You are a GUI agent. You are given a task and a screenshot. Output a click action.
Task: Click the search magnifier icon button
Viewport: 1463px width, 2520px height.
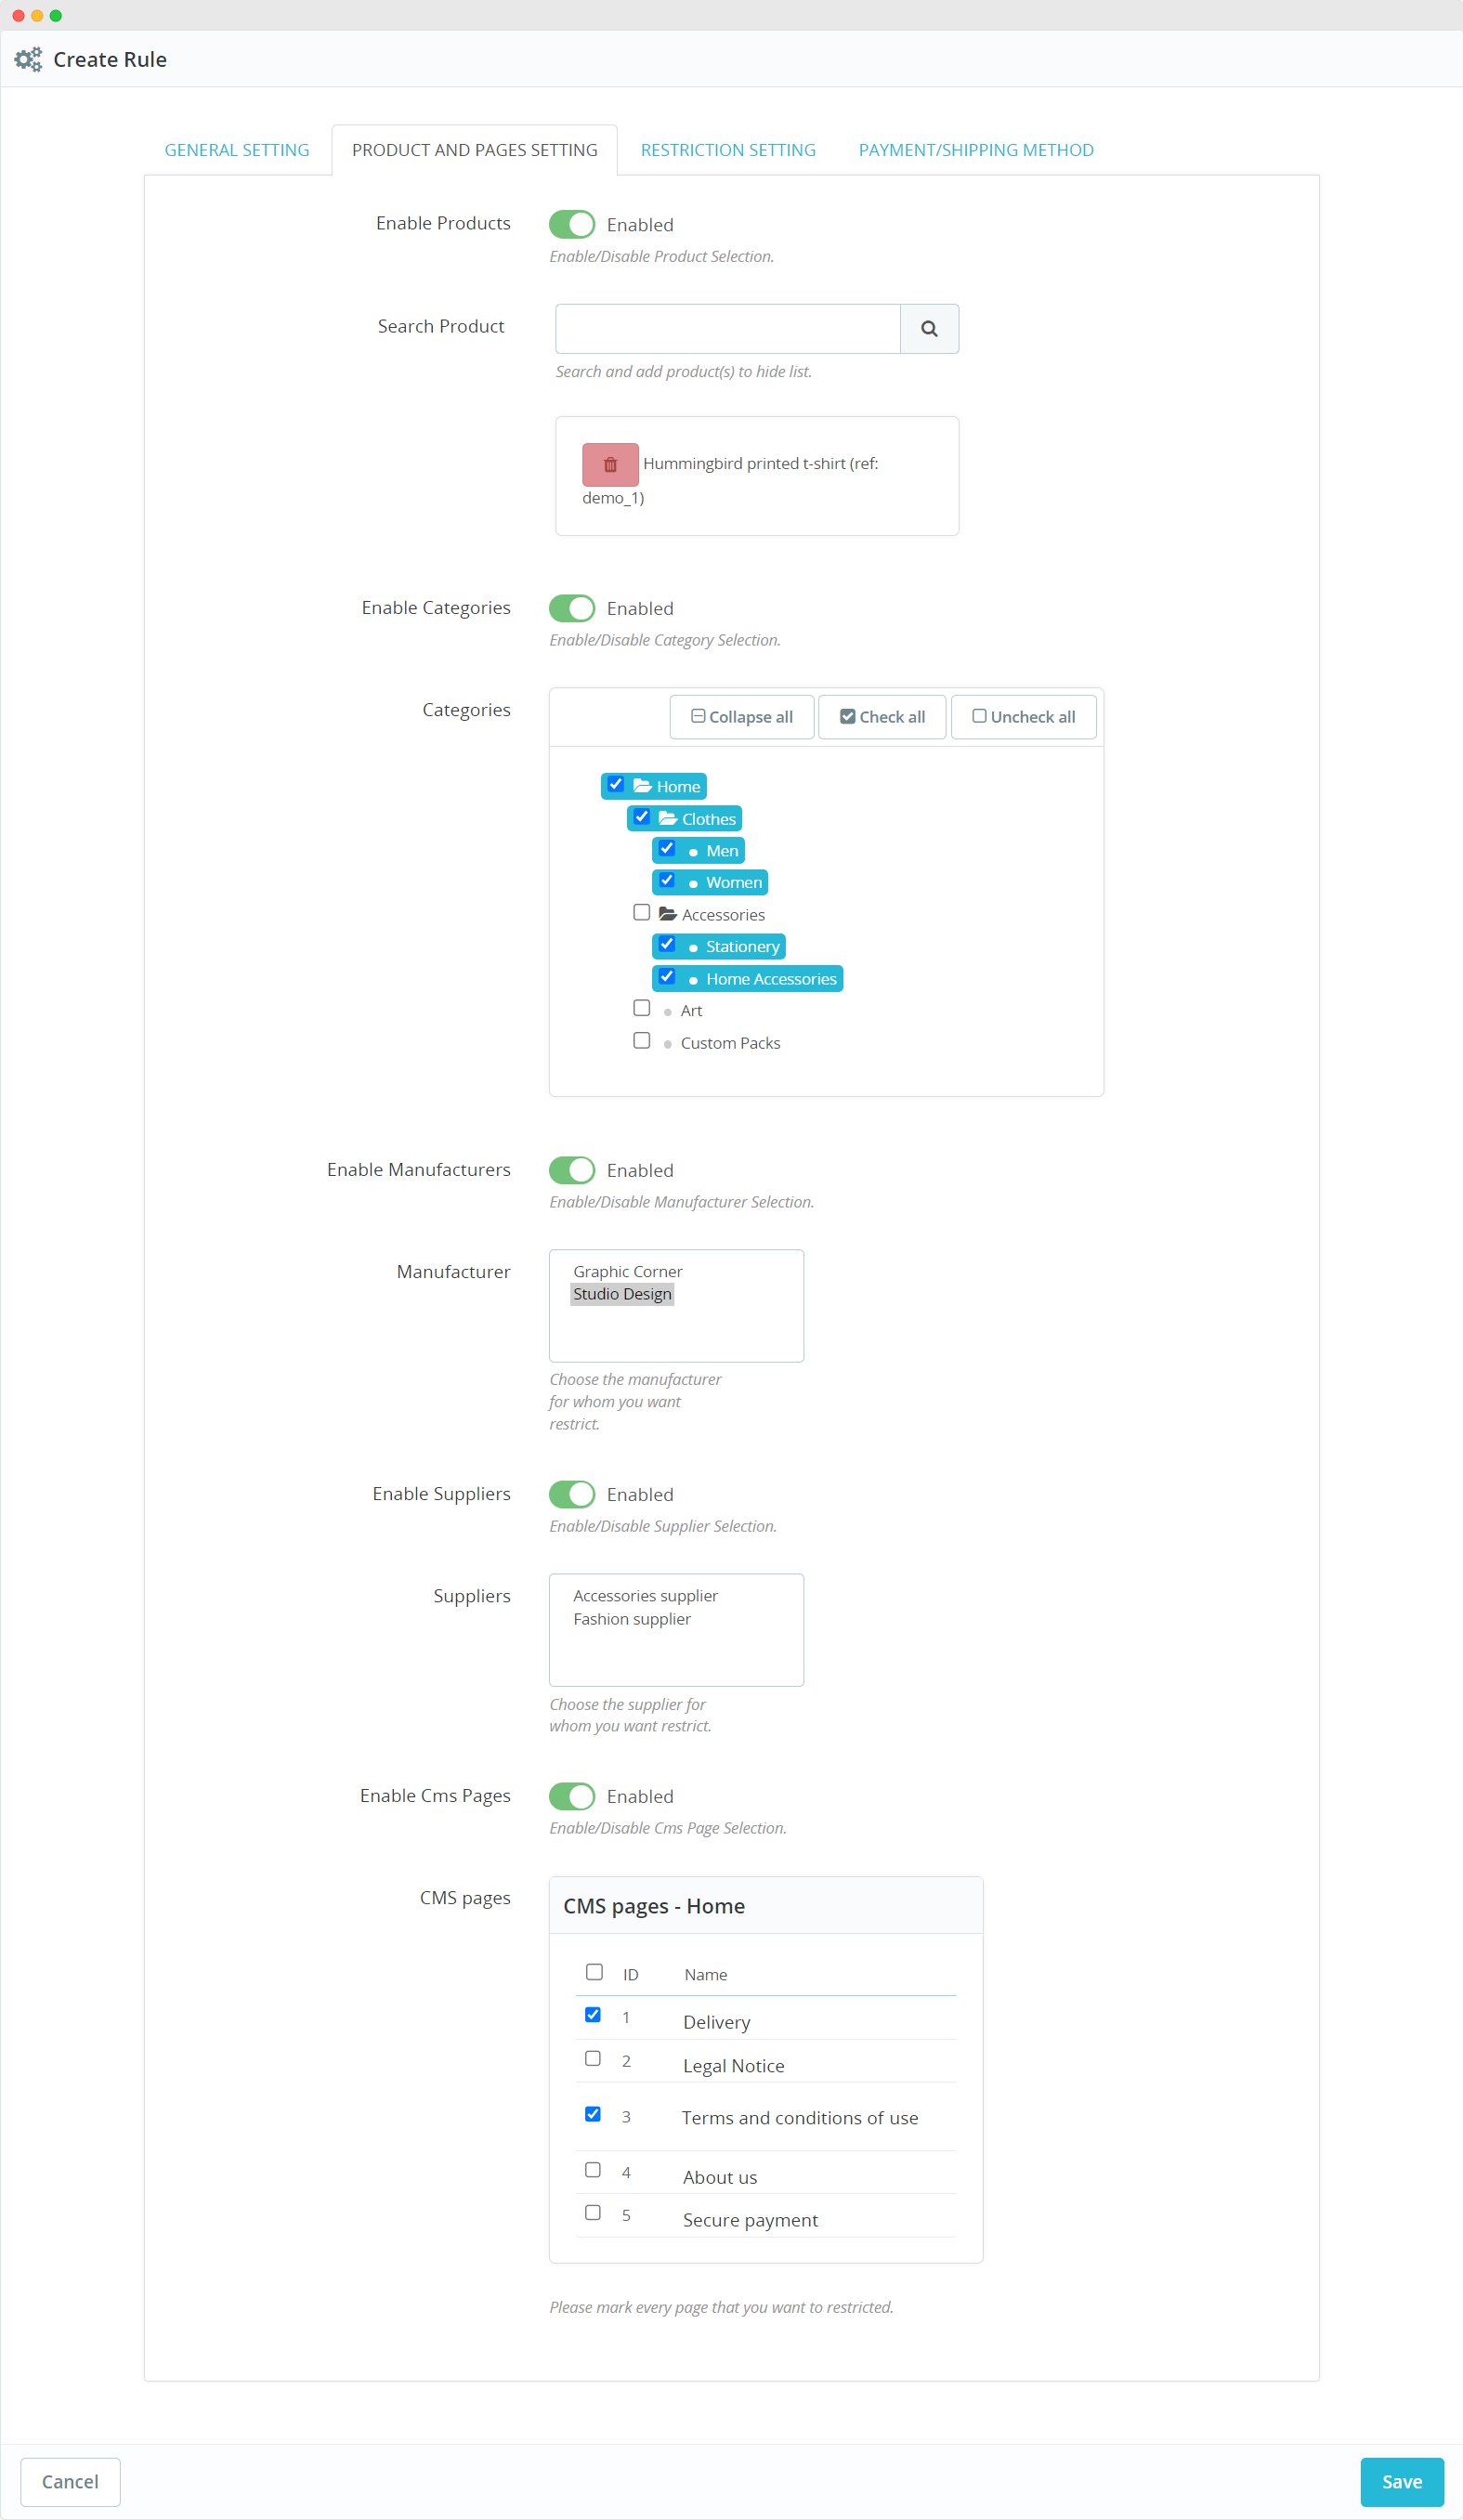(929, 329)
